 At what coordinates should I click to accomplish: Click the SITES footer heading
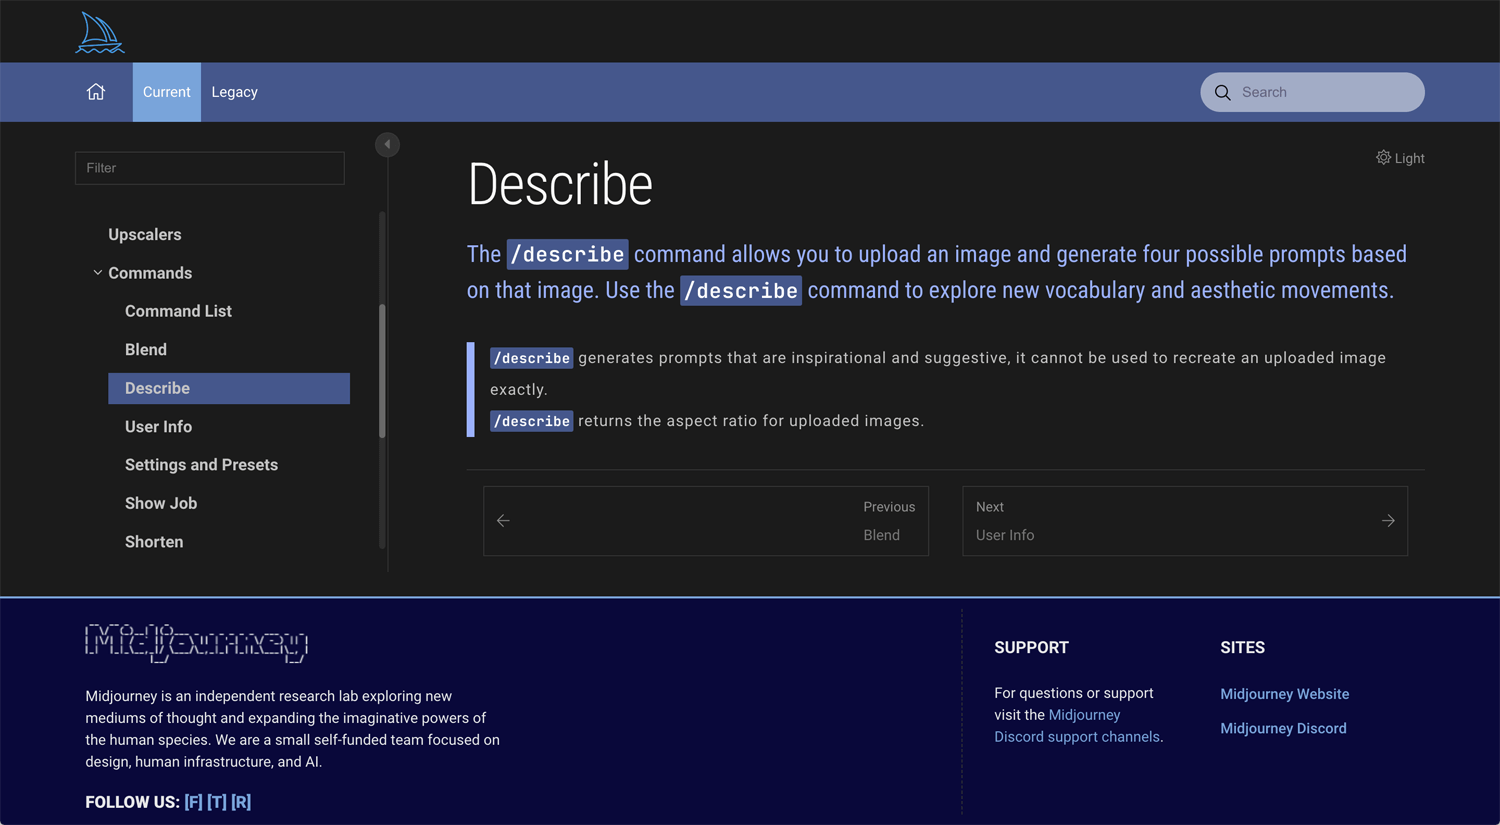[1242, 648]
